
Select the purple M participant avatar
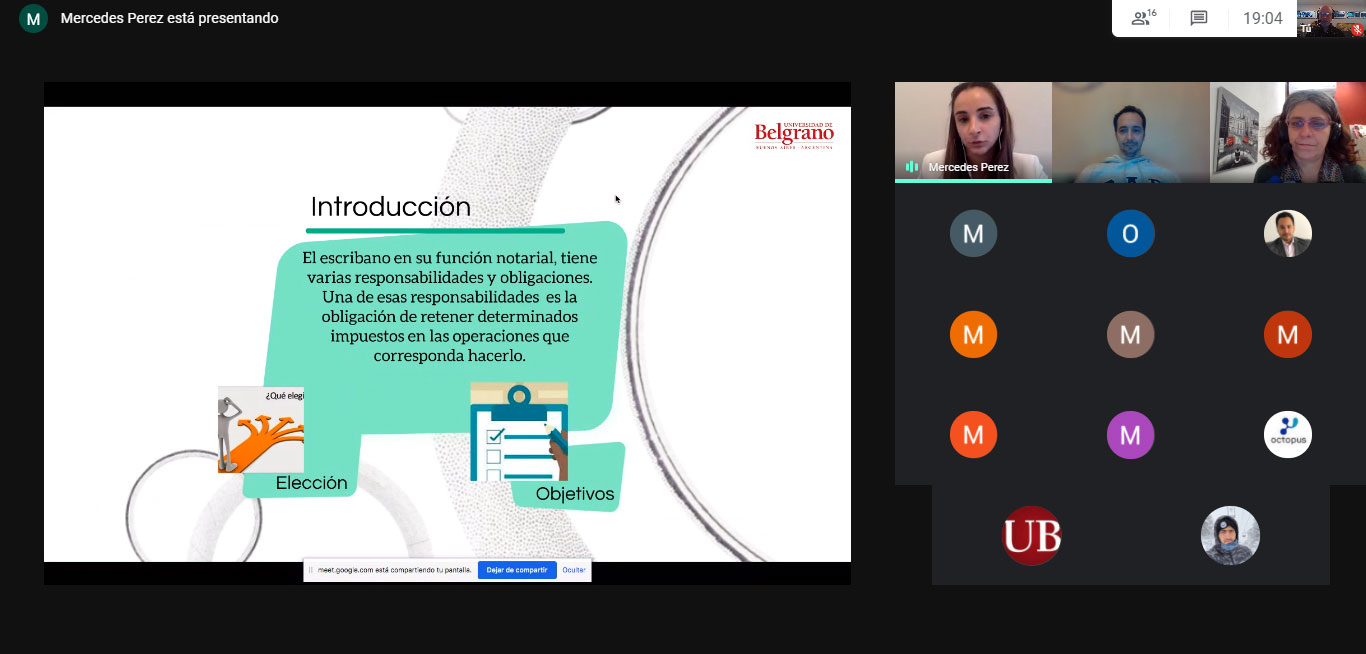tap(1130, 435)
